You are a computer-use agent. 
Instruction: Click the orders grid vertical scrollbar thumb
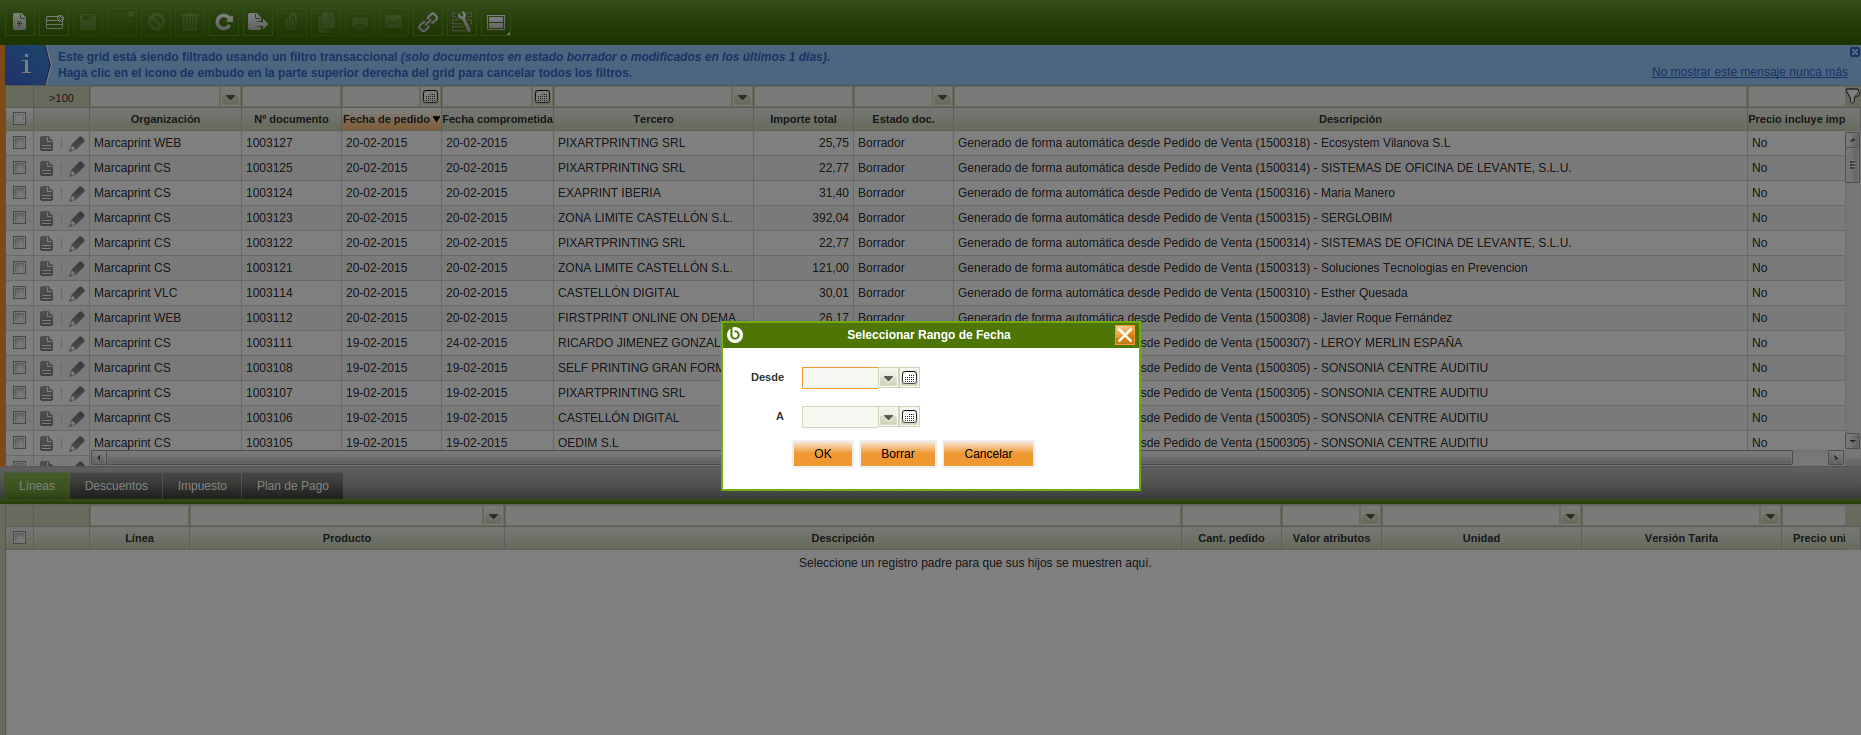pos(1852,165)
